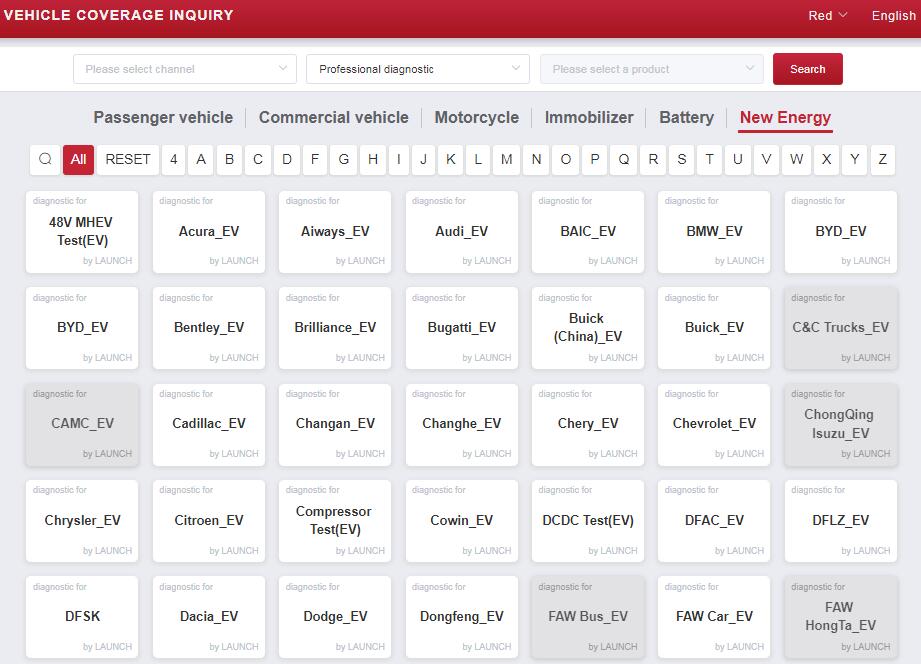
Task: Filter brands by letter D
Action: [287, 159]
